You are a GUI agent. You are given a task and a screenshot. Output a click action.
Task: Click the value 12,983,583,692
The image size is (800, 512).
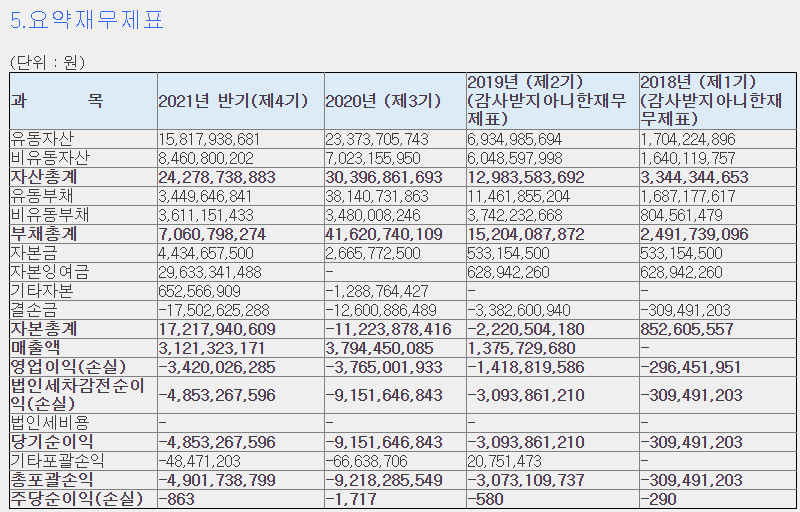(526, 177)
